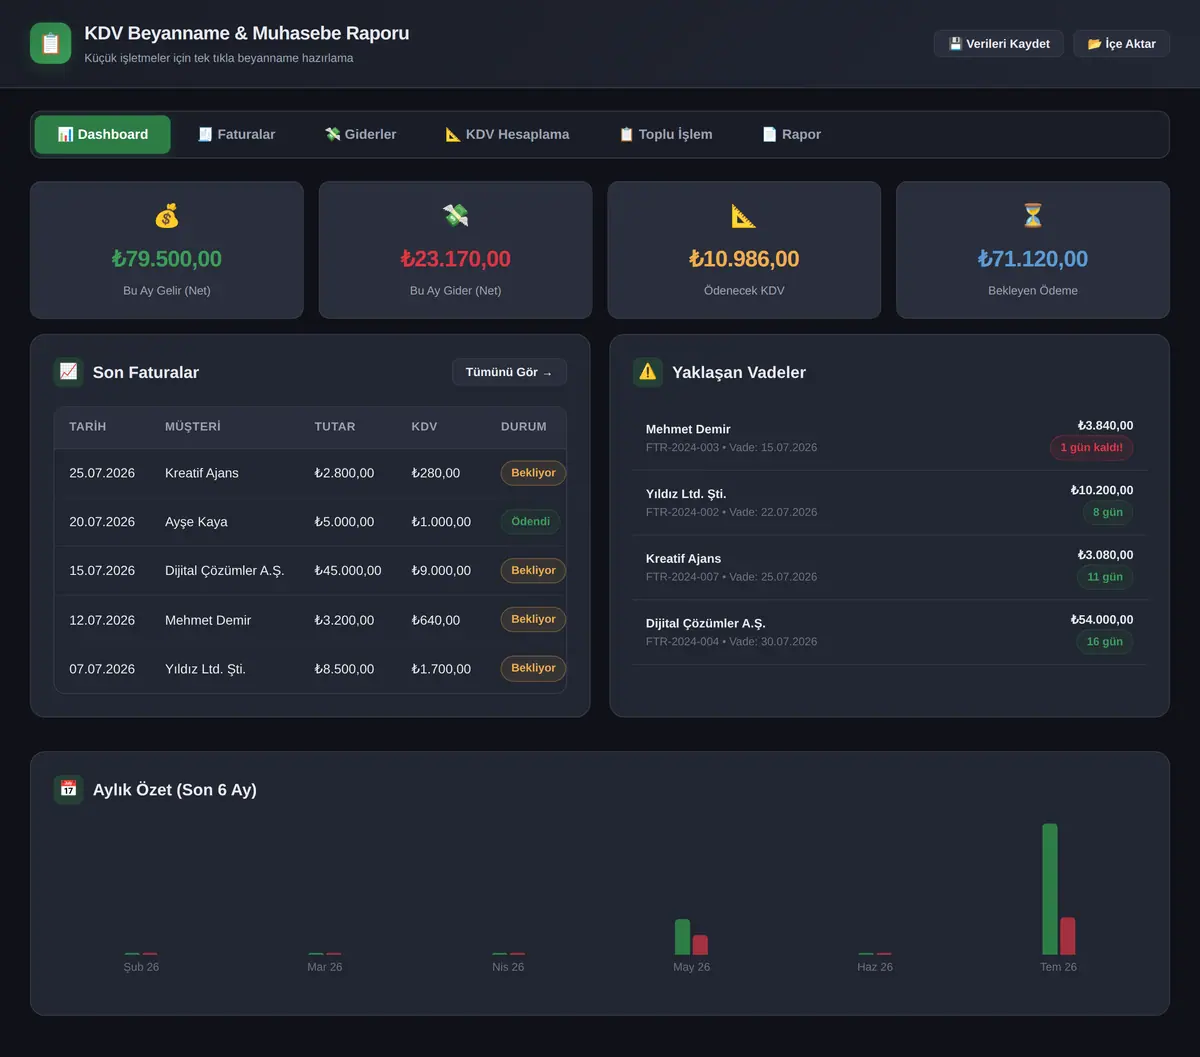Click Bekliyor status for Kreatif Ajans invoice
The image size is (1200, 1057).
pos(533,473)
